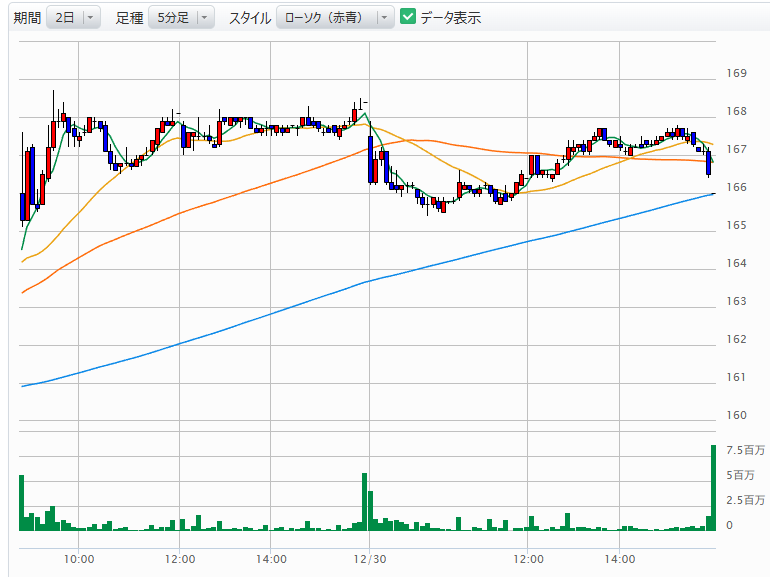
Task: Click the 10:00 time axis label
Action: 79,559
